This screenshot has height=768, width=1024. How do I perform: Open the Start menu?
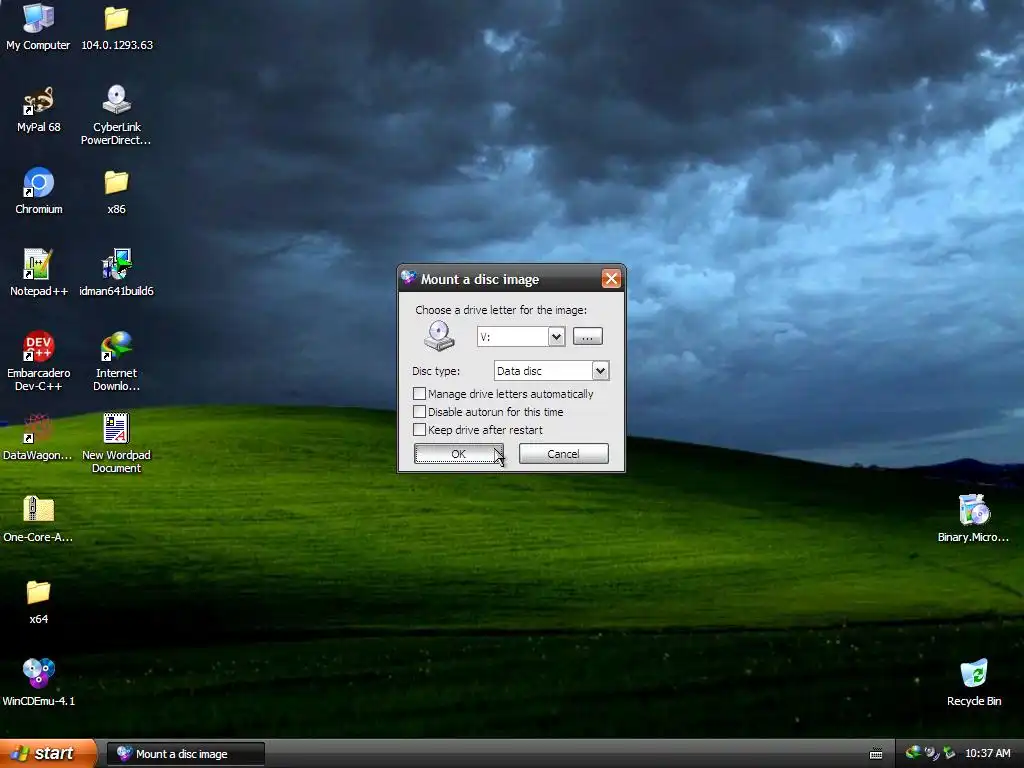click(x=48, y=754)
